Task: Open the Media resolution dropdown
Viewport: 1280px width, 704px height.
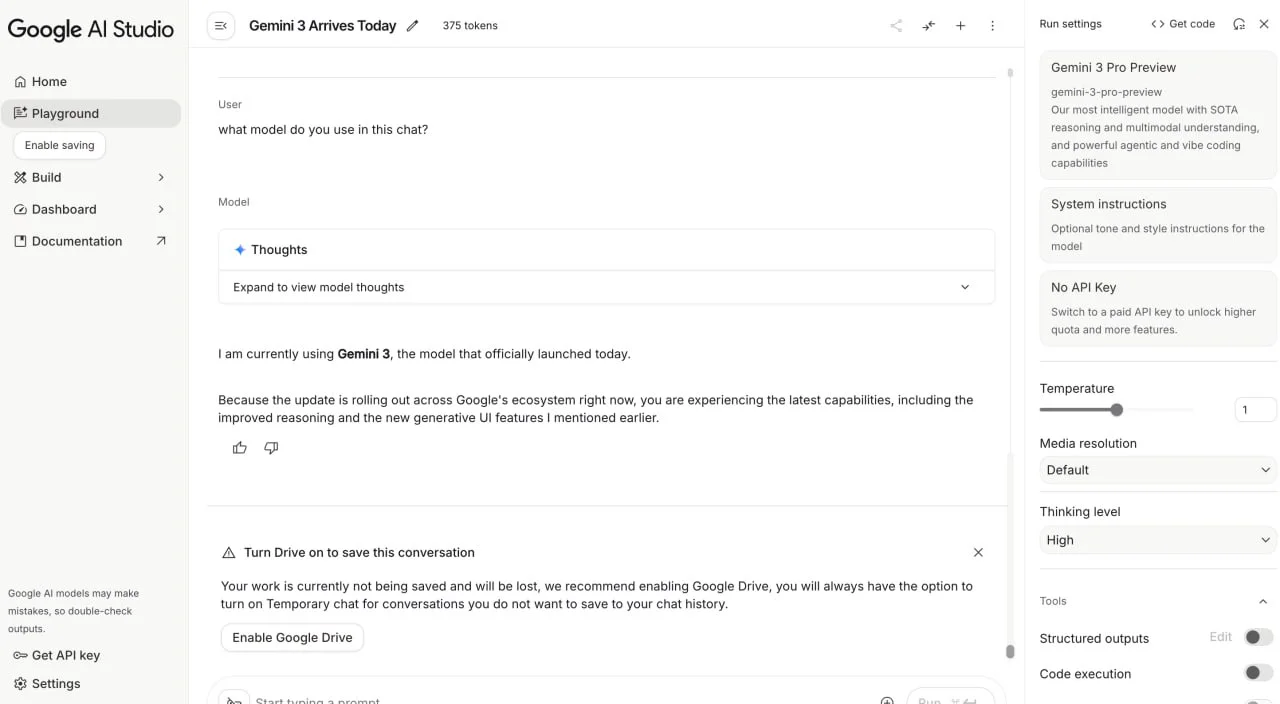Action: point(1158,470)
